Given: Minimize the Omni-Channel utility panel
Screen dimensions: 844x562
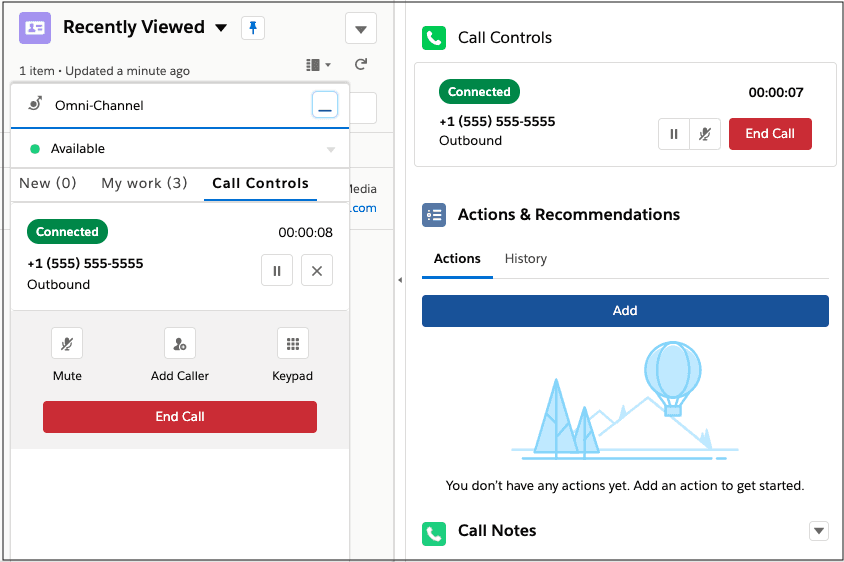Looking at the screenshot, I should tap(325, 105).
